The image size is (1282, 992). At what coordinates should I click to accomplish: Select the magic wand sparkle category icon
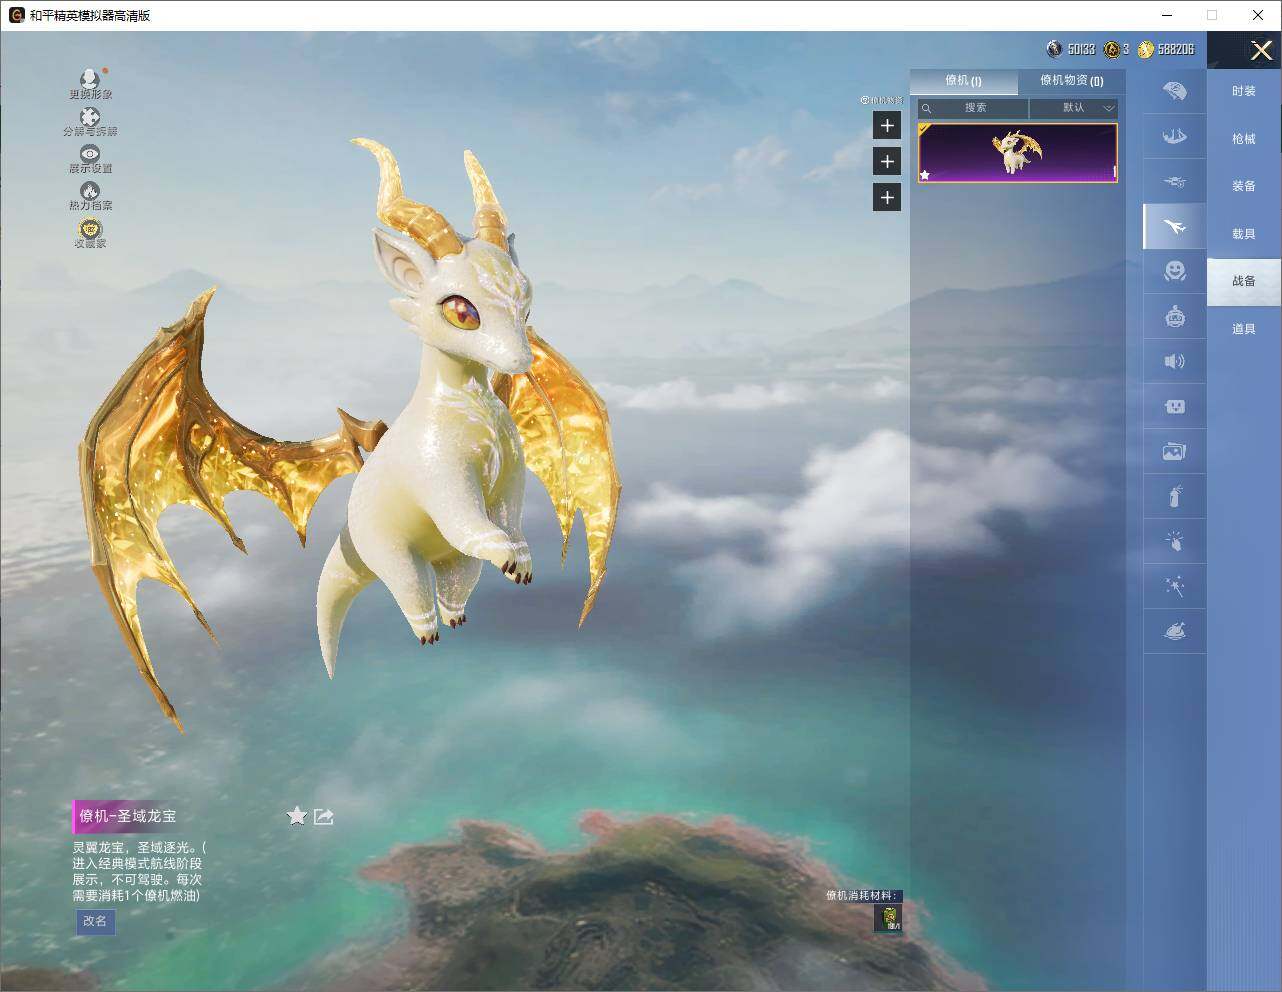1175,586
